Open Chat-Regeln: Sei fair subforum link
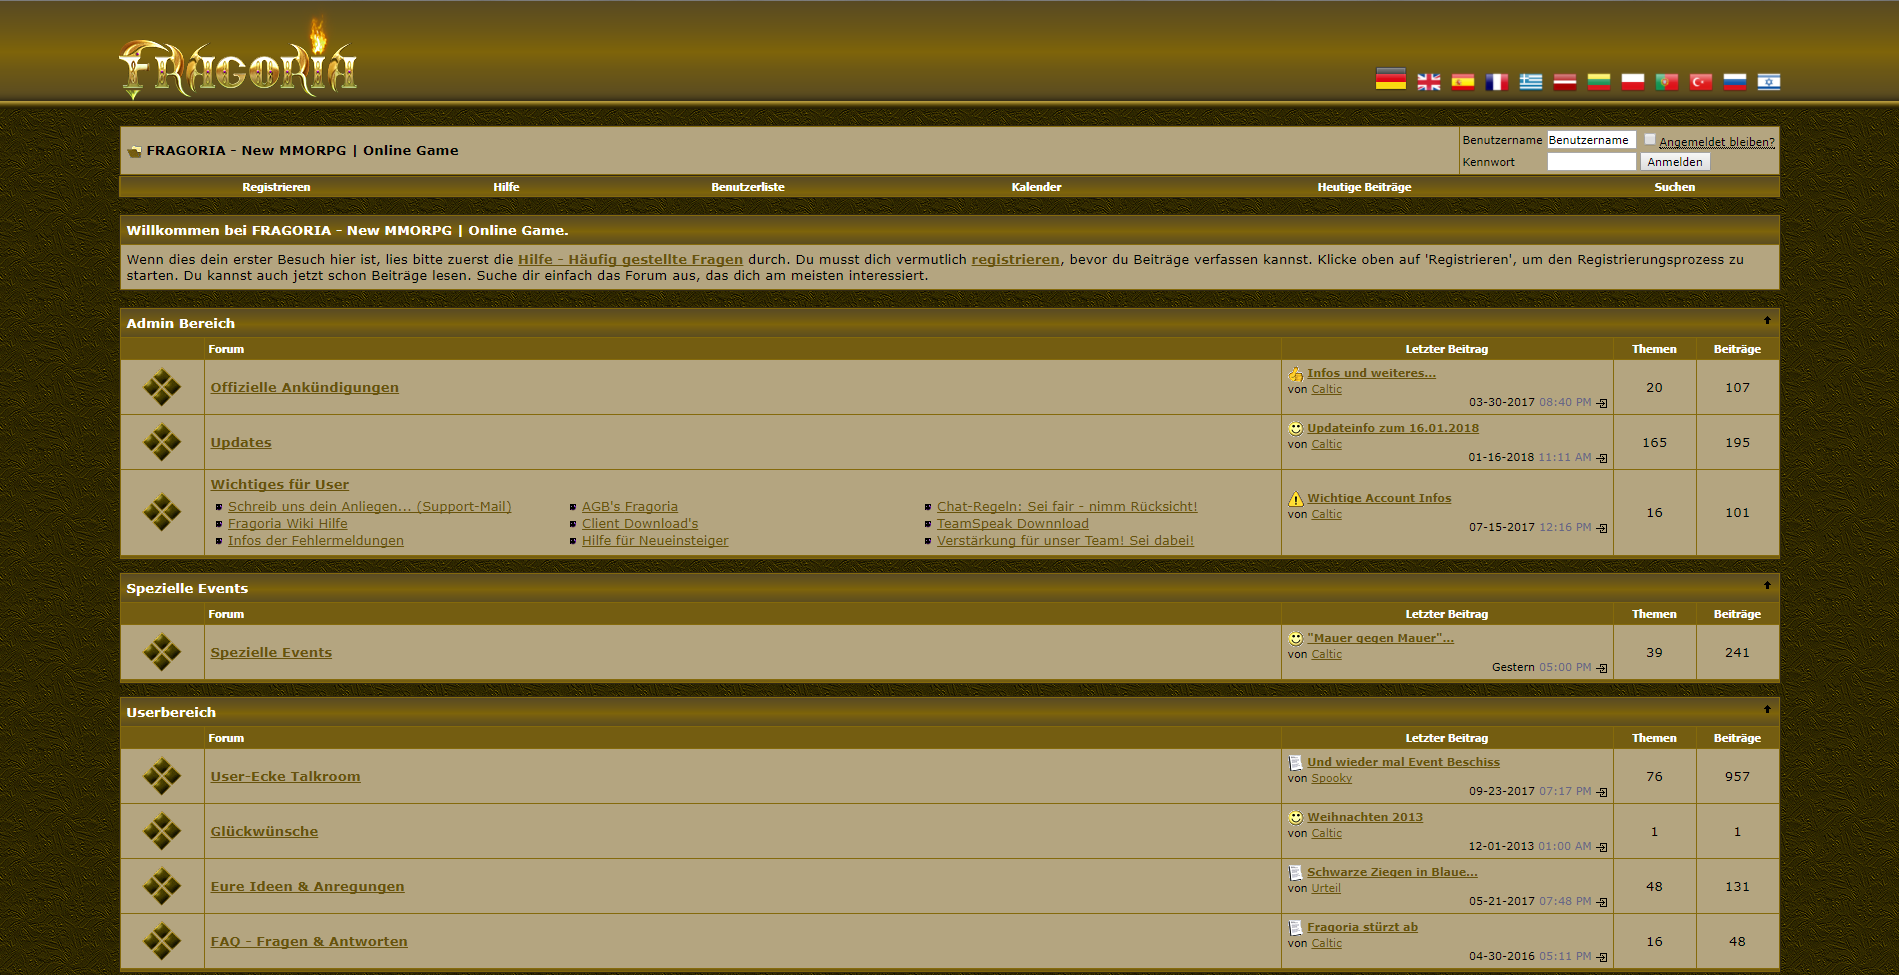This screenshot has height=975, width=1899. 1067,507
